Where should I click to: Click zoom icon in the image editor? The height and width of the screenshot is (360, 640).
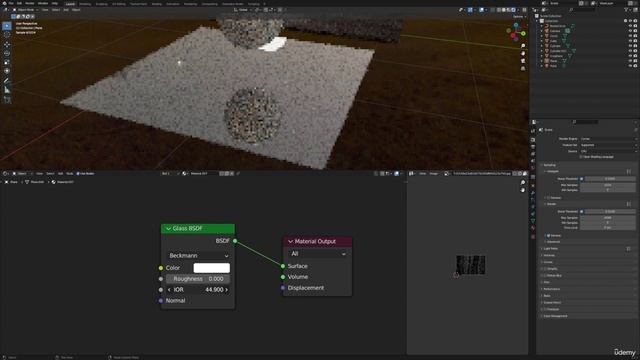(x=523, y=182)
